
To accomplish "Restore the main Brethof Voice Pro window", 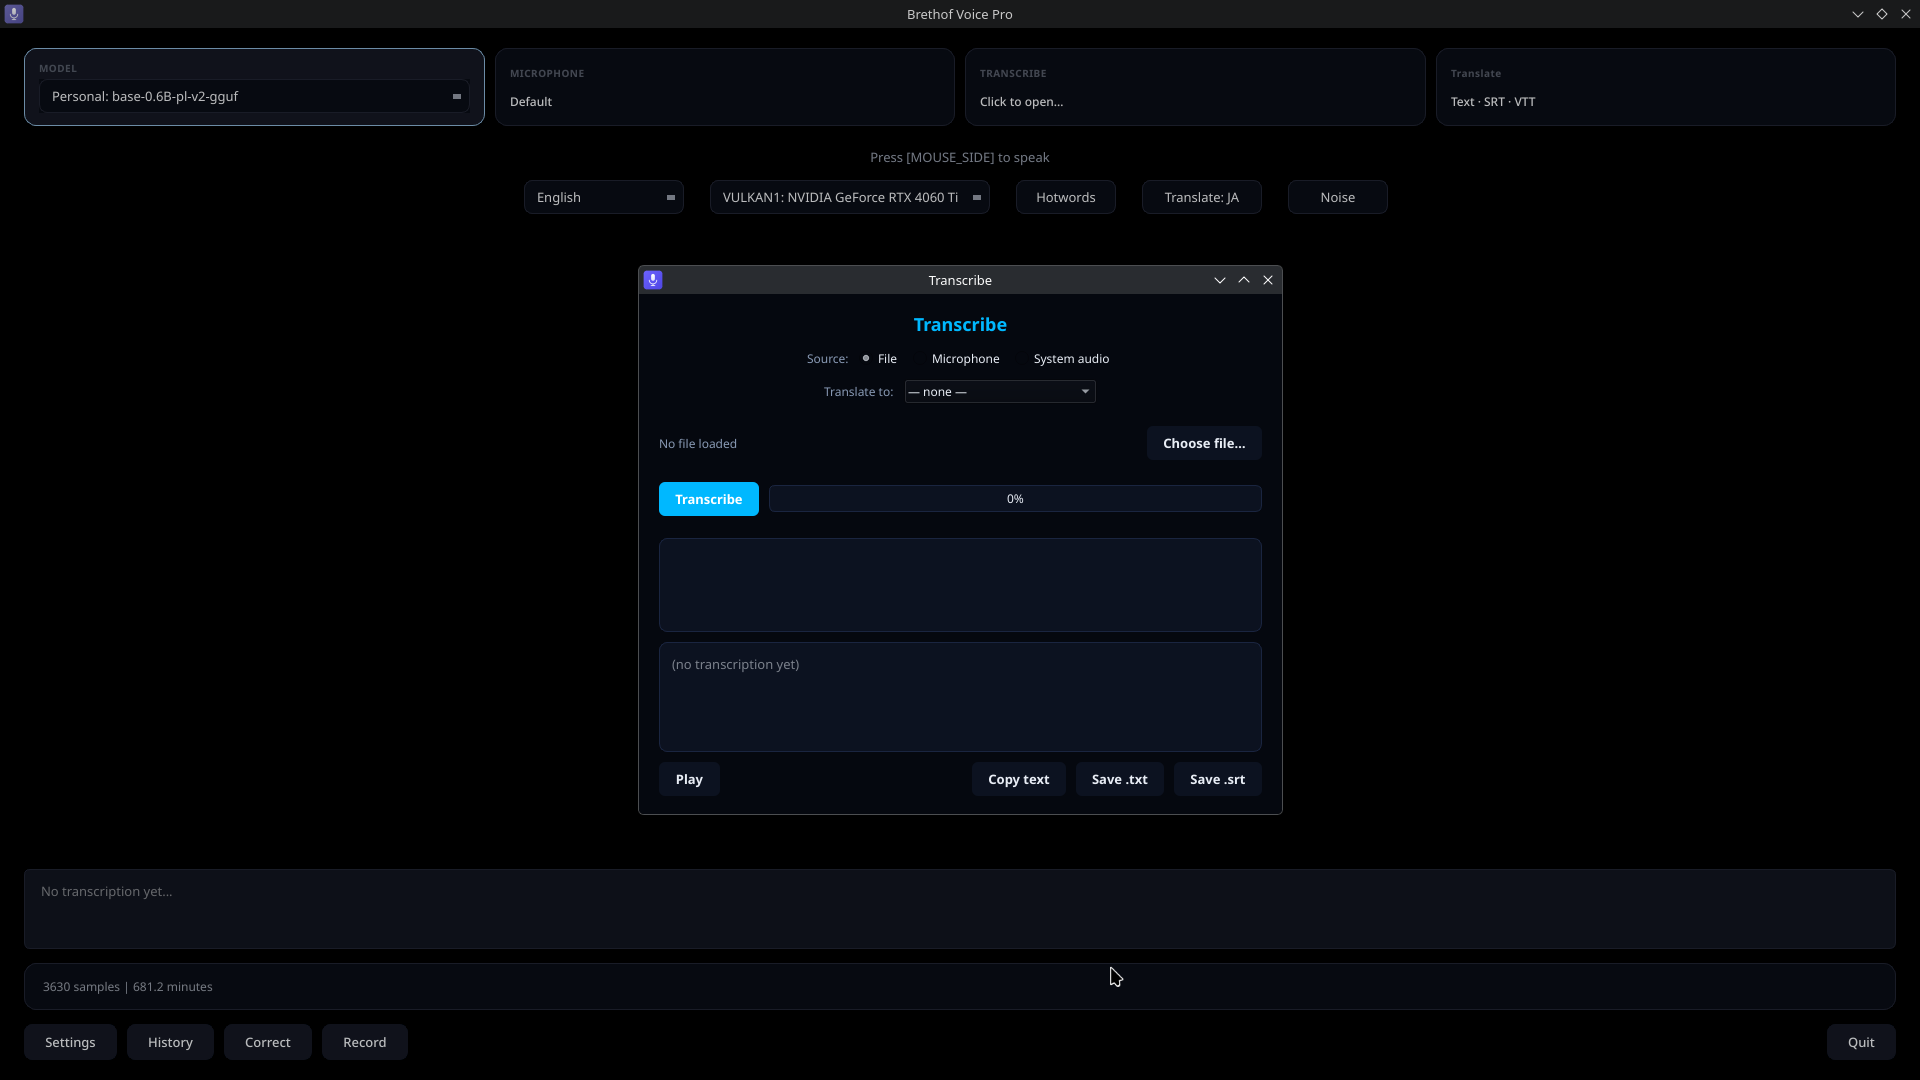I will [x=1882, y=14].
